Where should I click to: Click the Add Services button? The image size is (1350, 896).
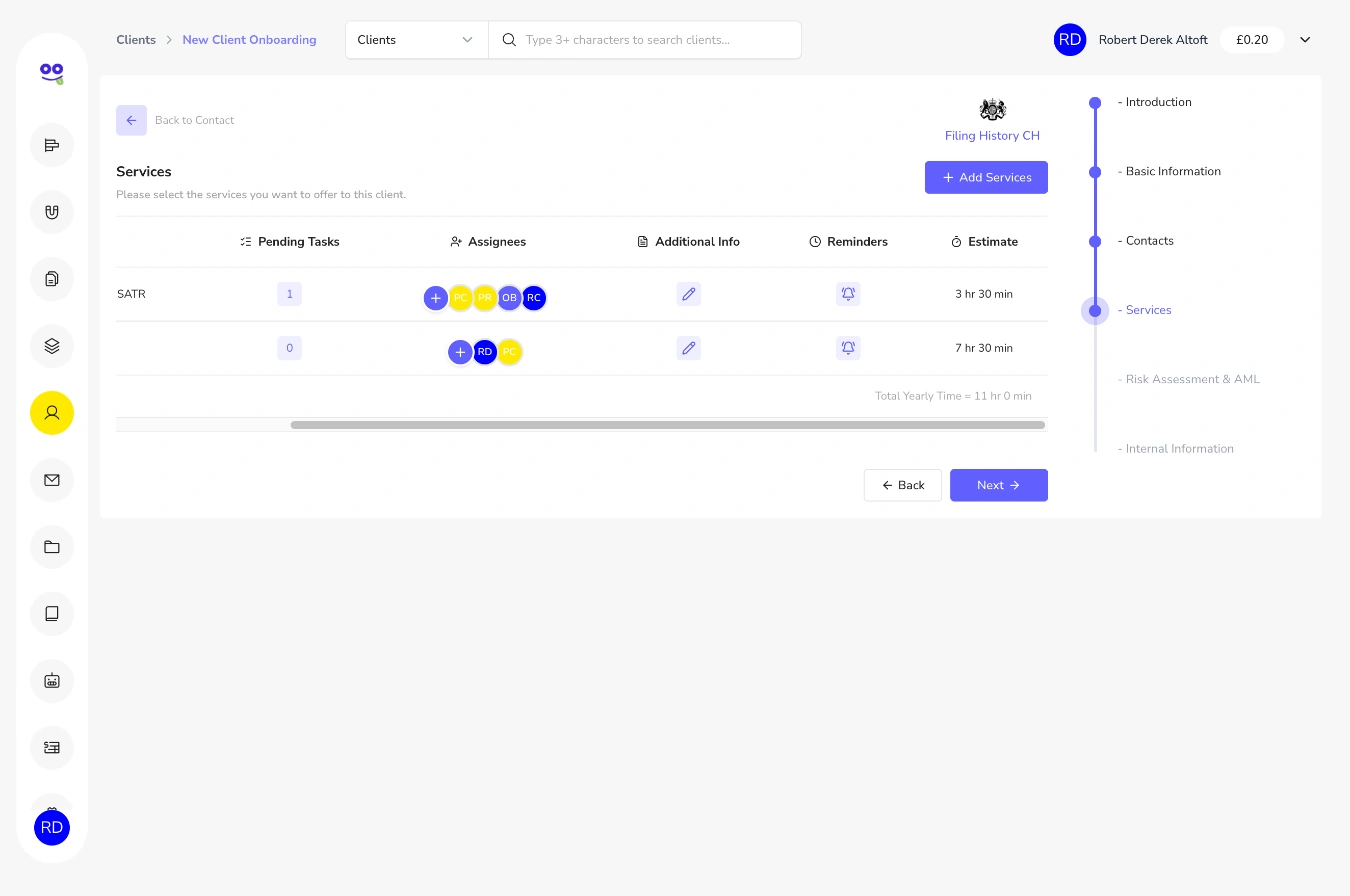click(986, 177)
